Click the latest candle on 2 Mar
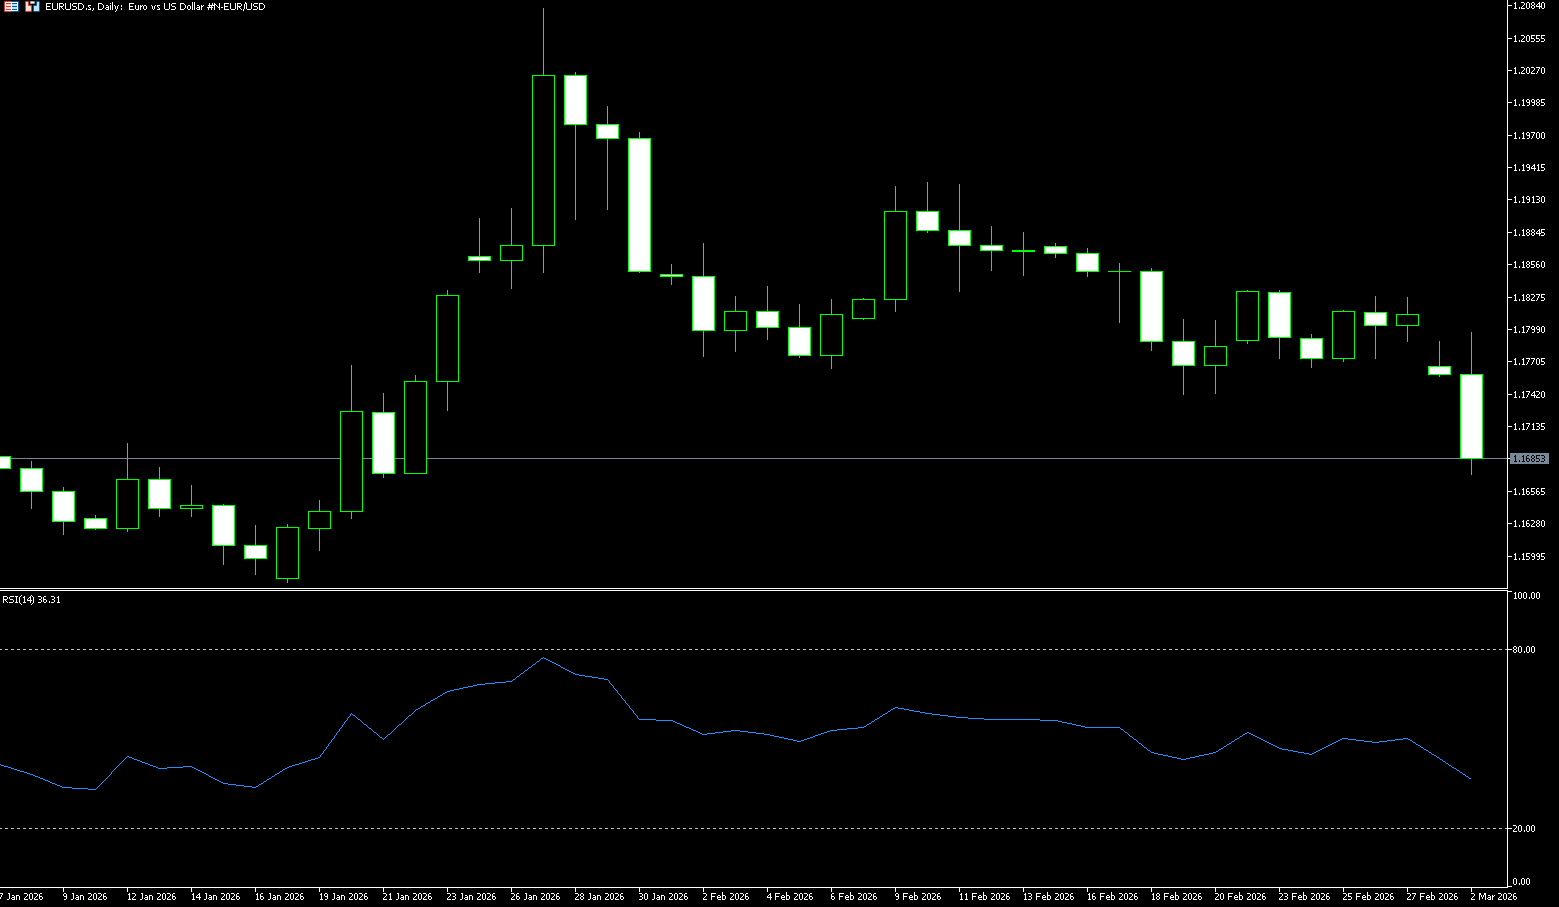This screenshot has width=1559, height=907. 1471,416
